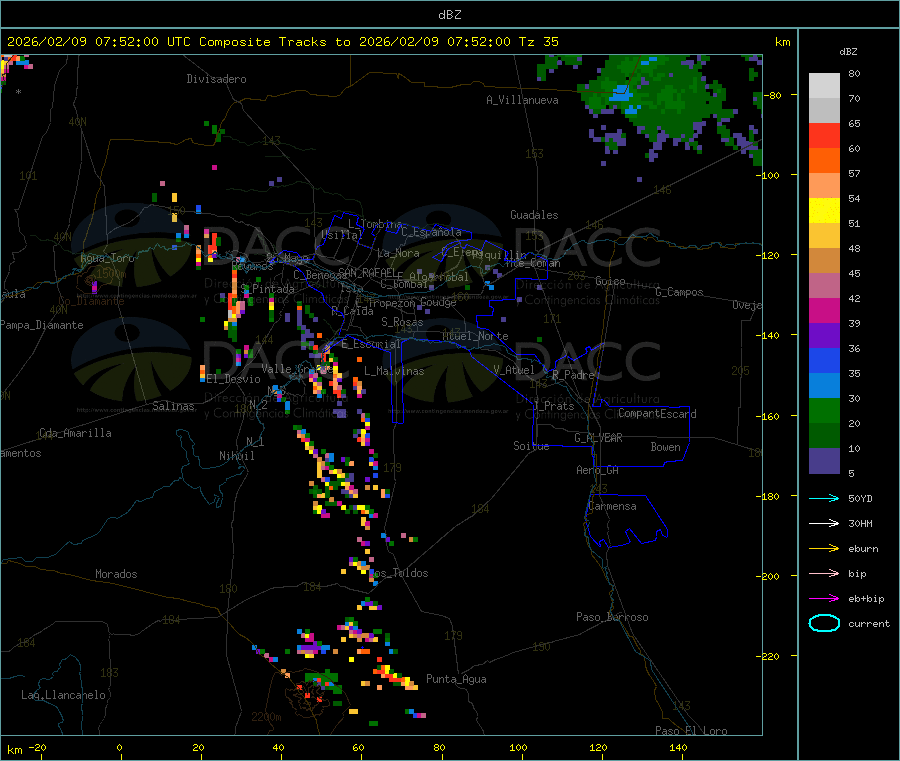Click the Punta_Agua map label
The image size is (900, 761).
pyautogui.click(x=456, y=679)
